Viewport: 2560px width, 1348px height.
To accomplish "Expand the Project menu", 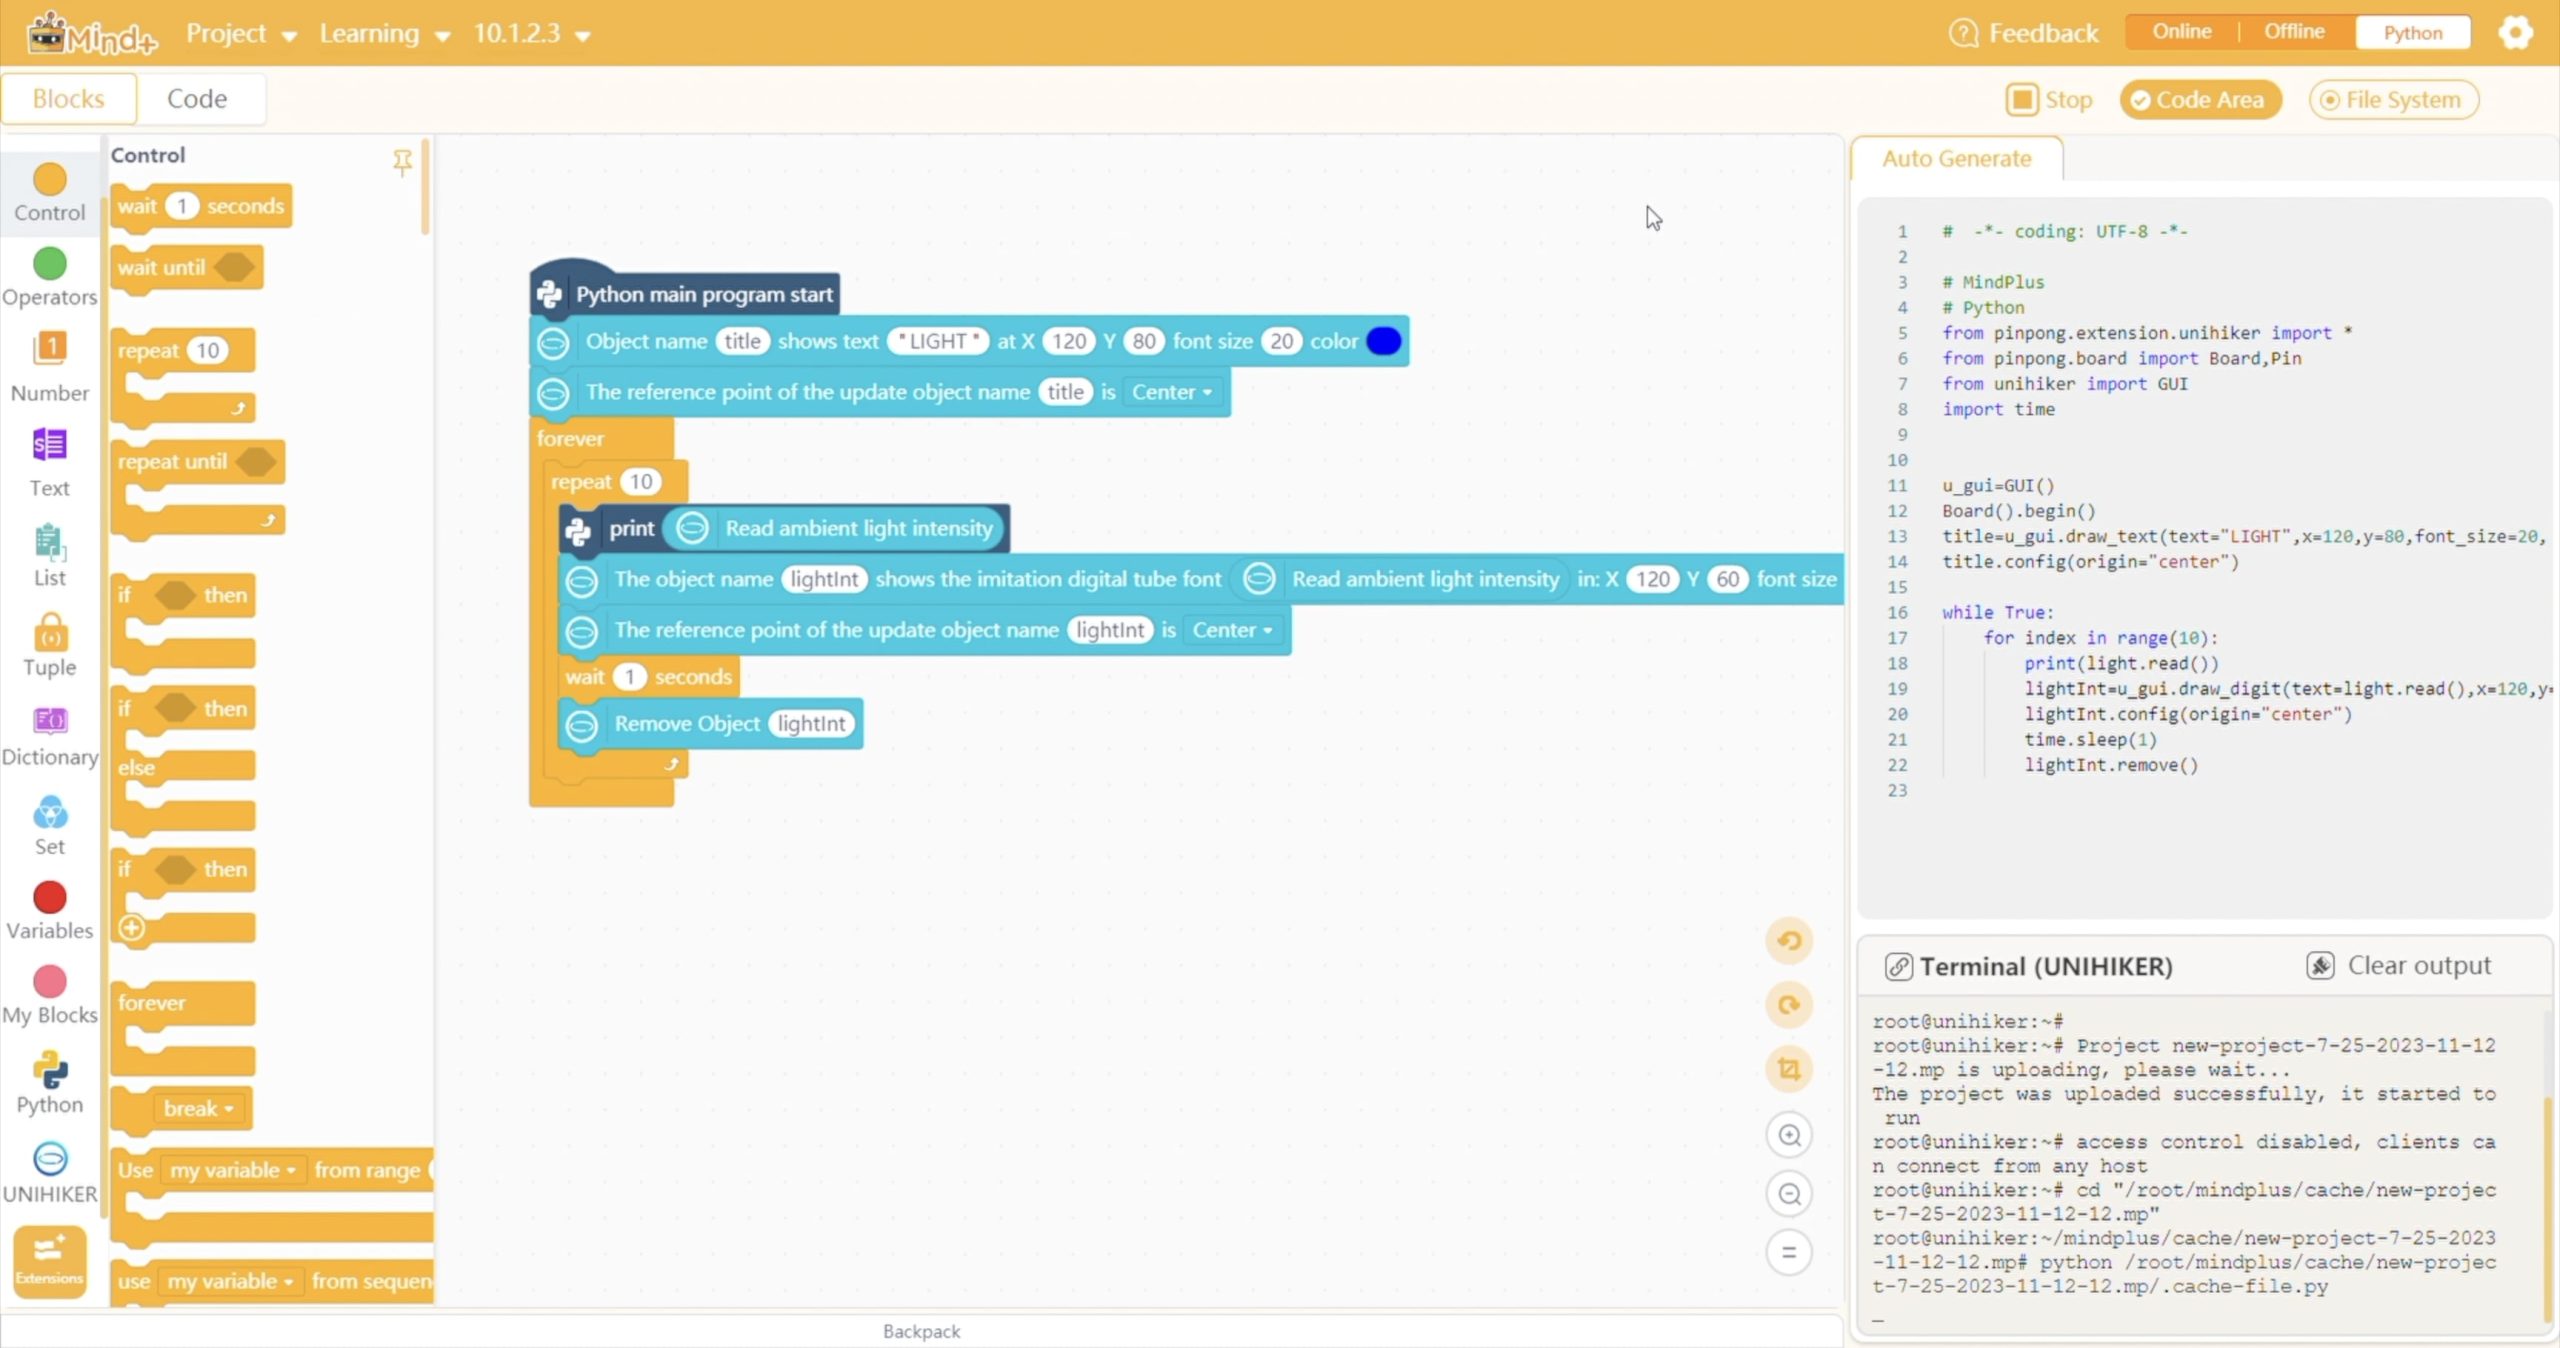I will 241,34.
